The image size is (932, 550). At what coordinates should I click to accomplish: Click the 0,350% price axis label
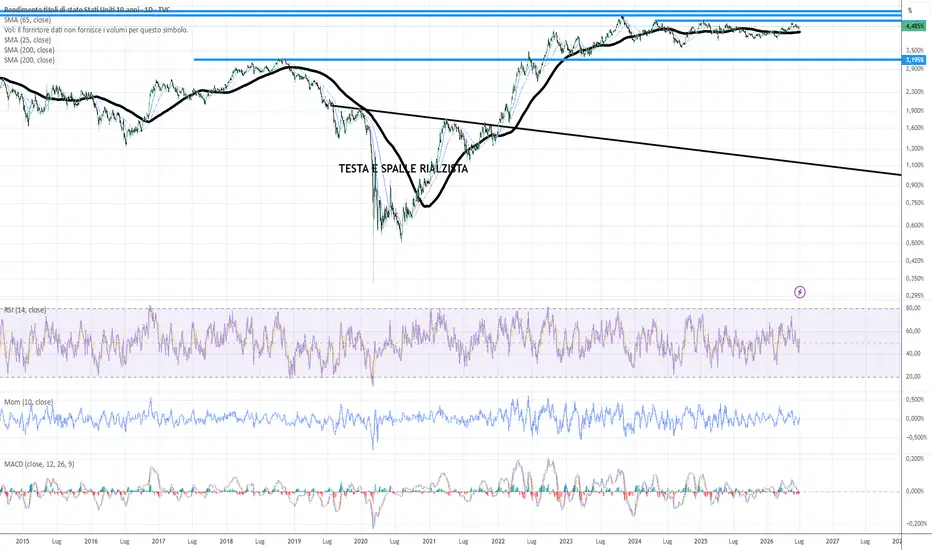click(x=915, y=278)
